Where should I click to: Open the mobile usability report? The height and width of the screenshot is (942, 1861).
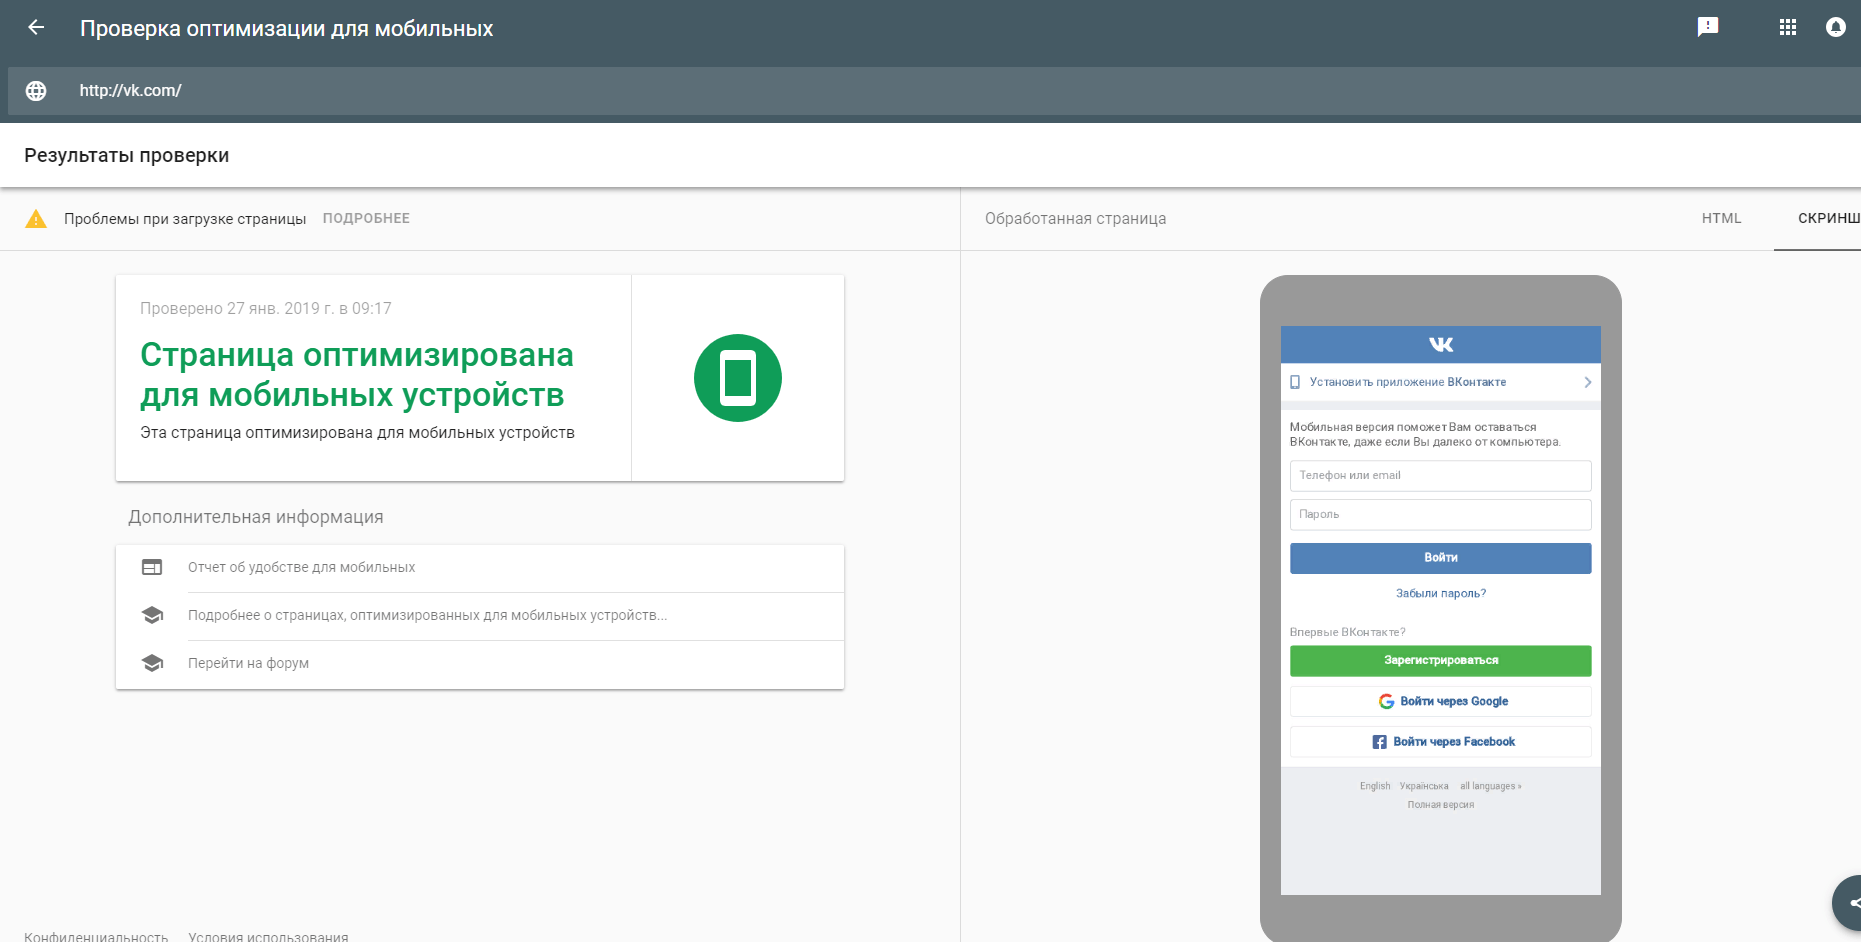301,567
